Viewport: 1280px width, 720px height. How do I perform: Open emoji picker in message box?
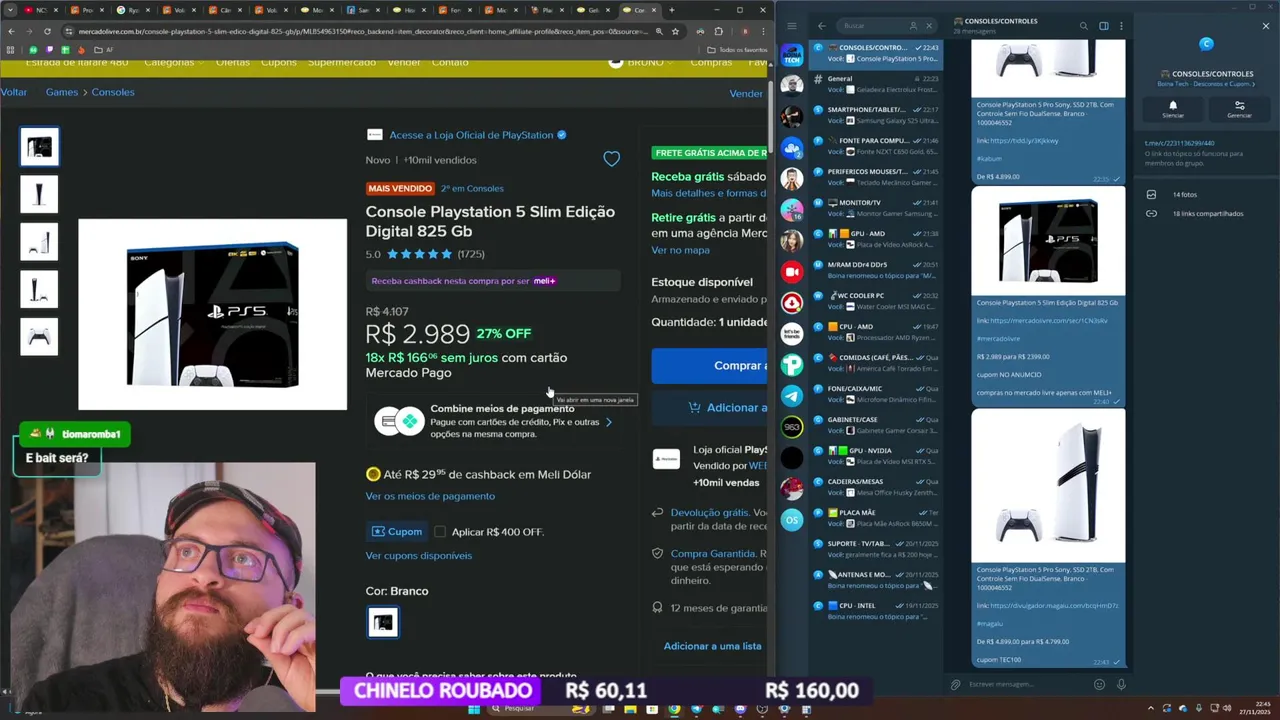[1100, 685]
